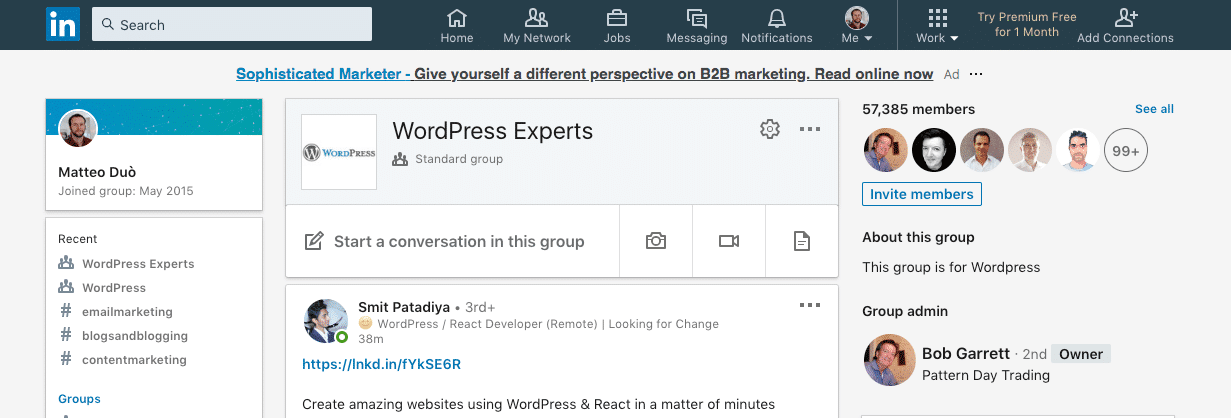Open the lnkd.in link in post

381,364
